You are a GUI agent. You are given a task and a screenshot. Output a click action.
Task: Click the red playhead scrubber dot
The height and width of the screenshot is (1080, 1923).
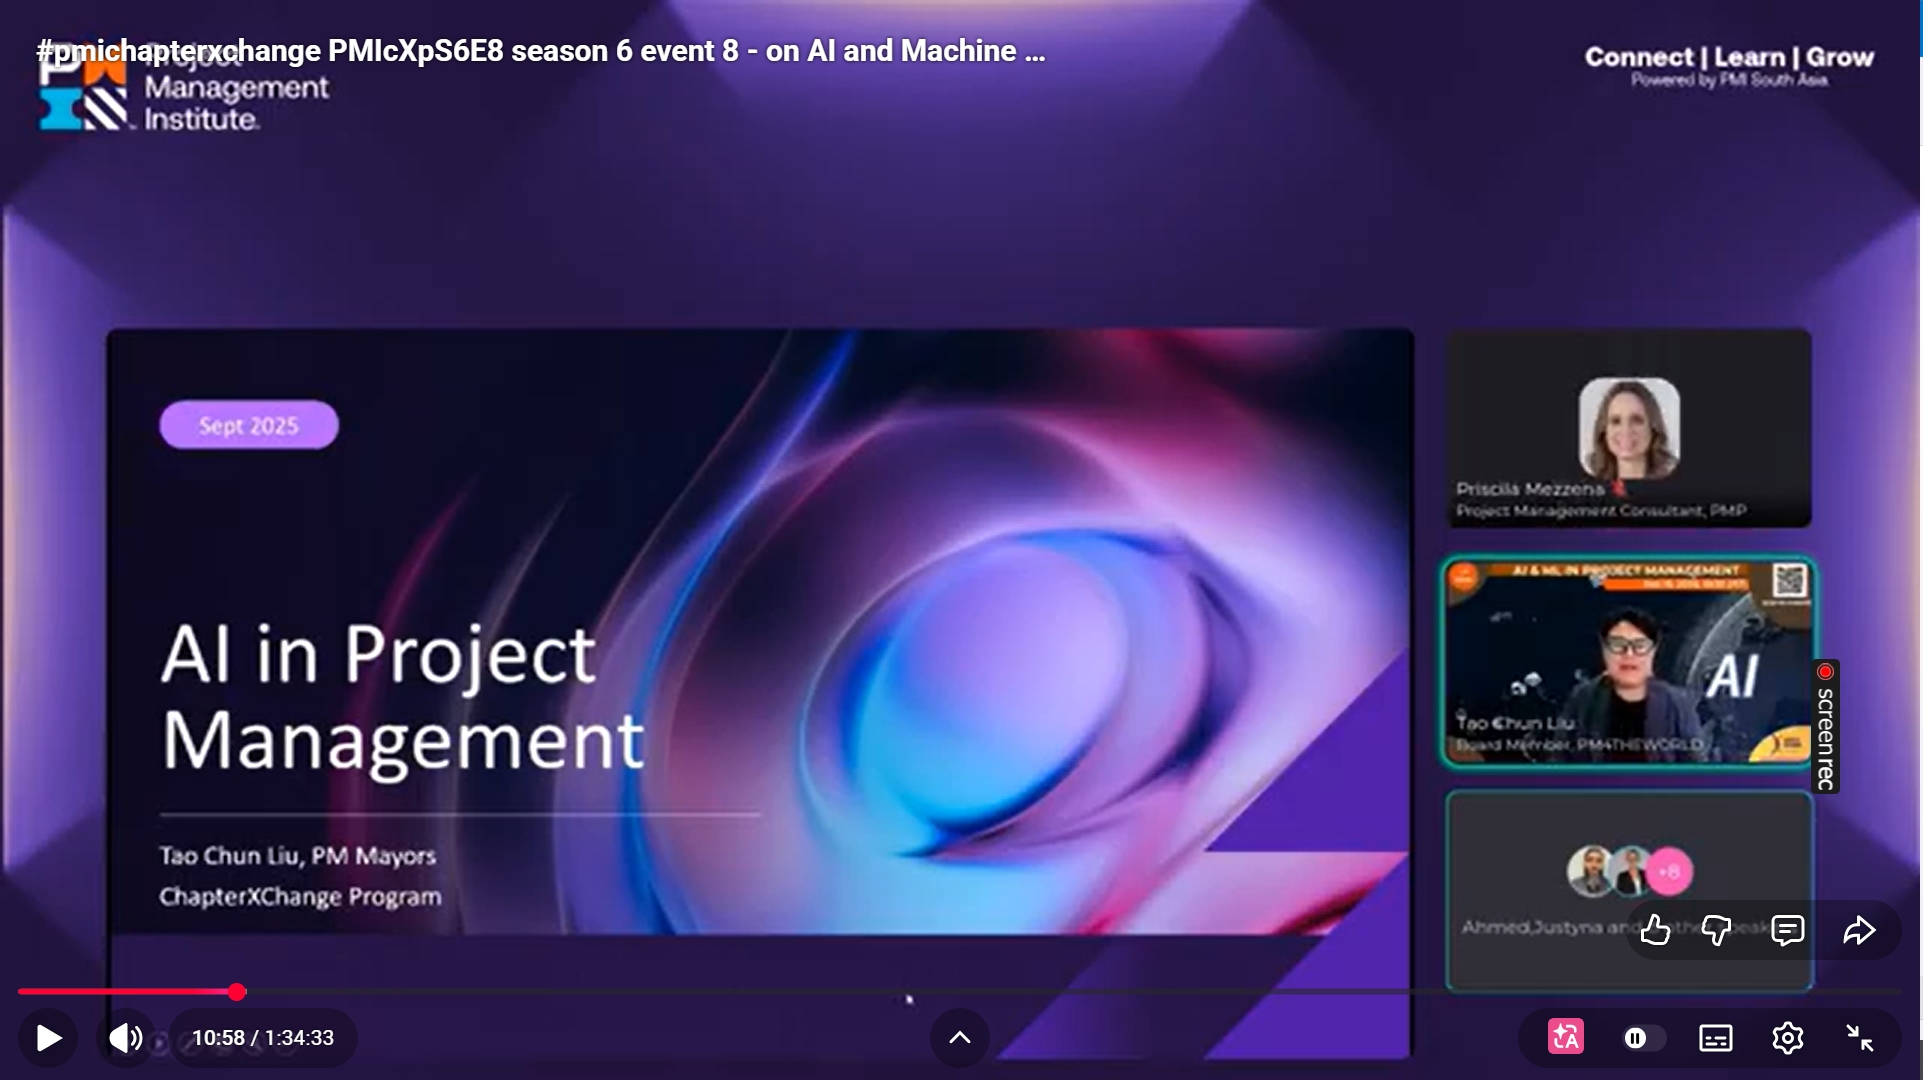(237, 992)
